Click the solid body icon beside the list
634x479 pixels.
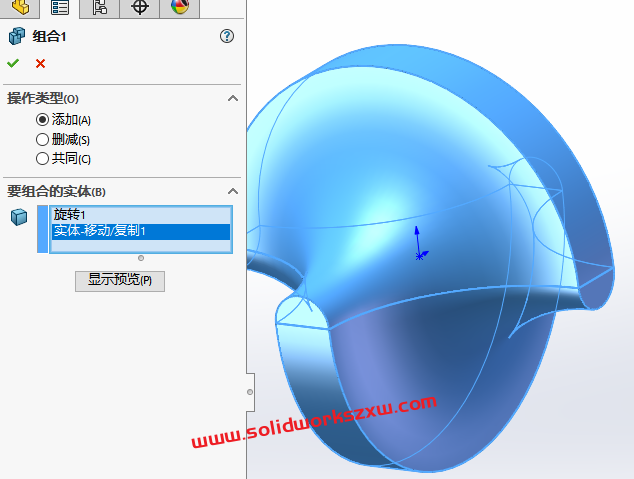(19, 217)
